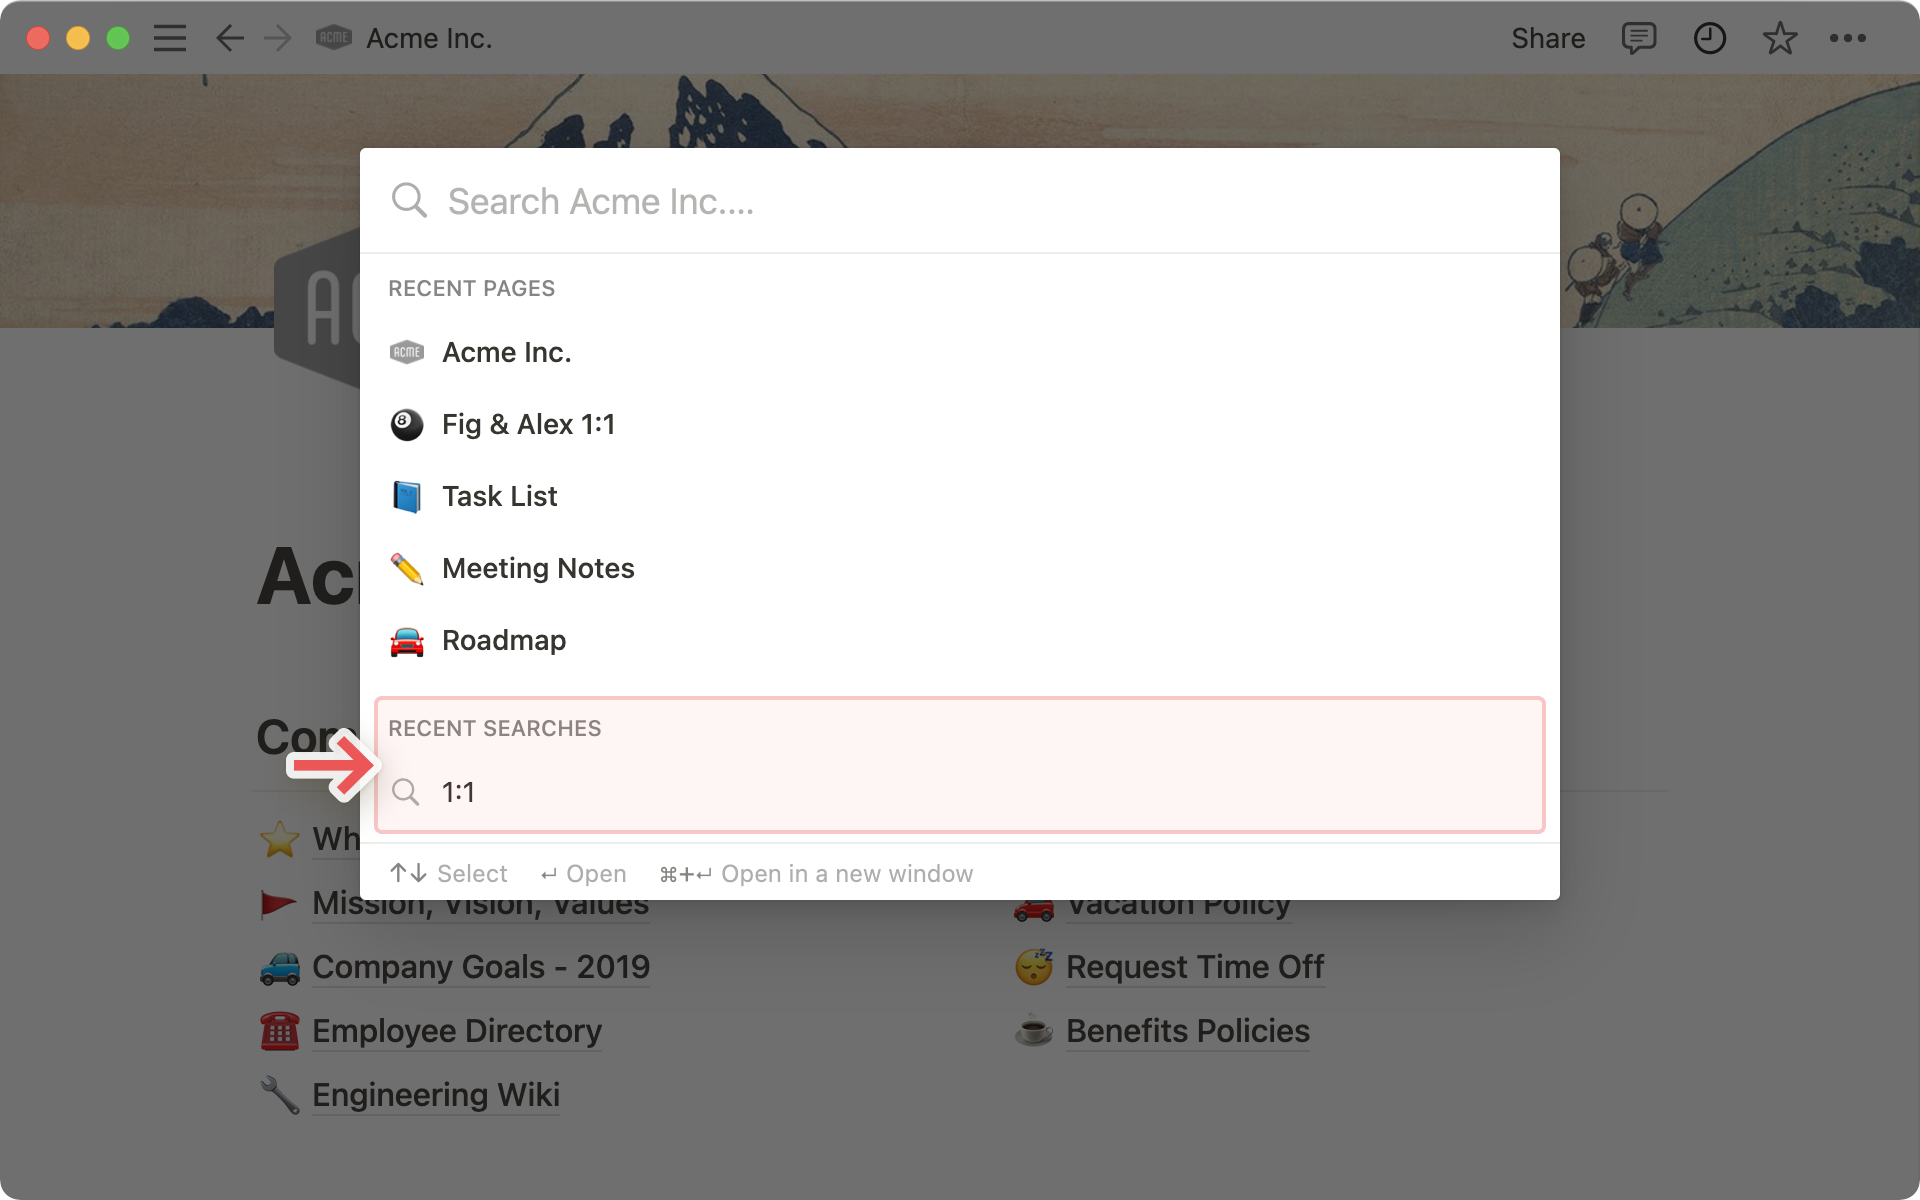Select the recent search "1:1"

click(x=459, y=792)
